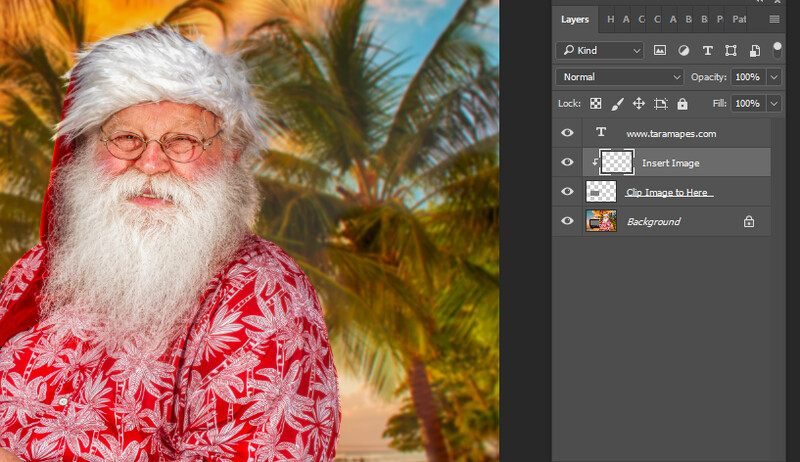Select the Insert Image layer thumbnail
Viewport: 800px width, 462px height.
point(617,162)
